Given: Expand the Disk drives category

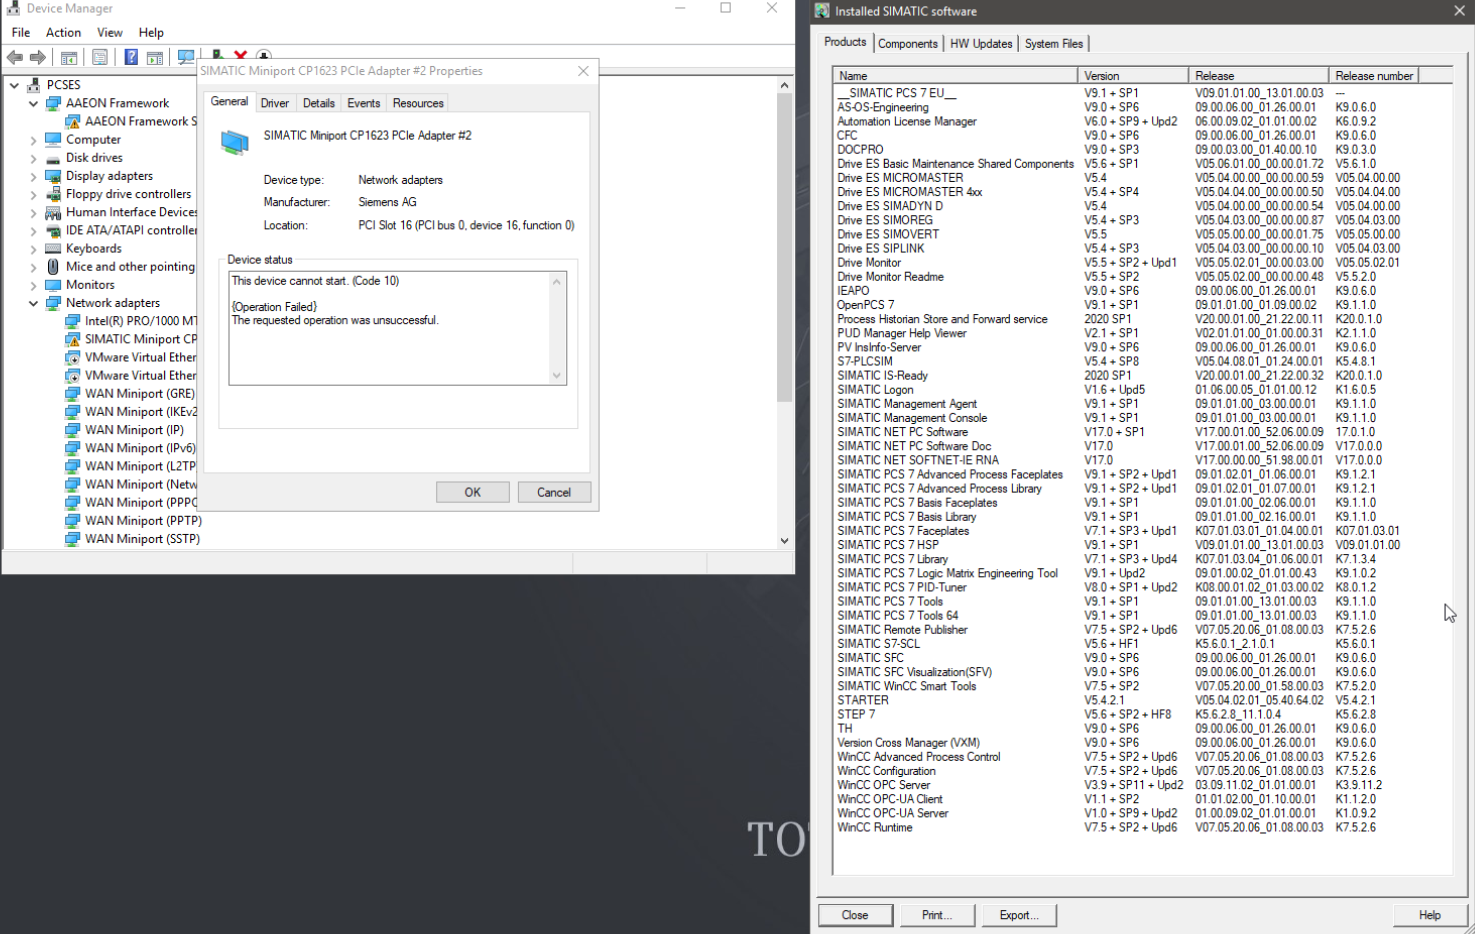Looking at the screenshot, I should 33,158.
